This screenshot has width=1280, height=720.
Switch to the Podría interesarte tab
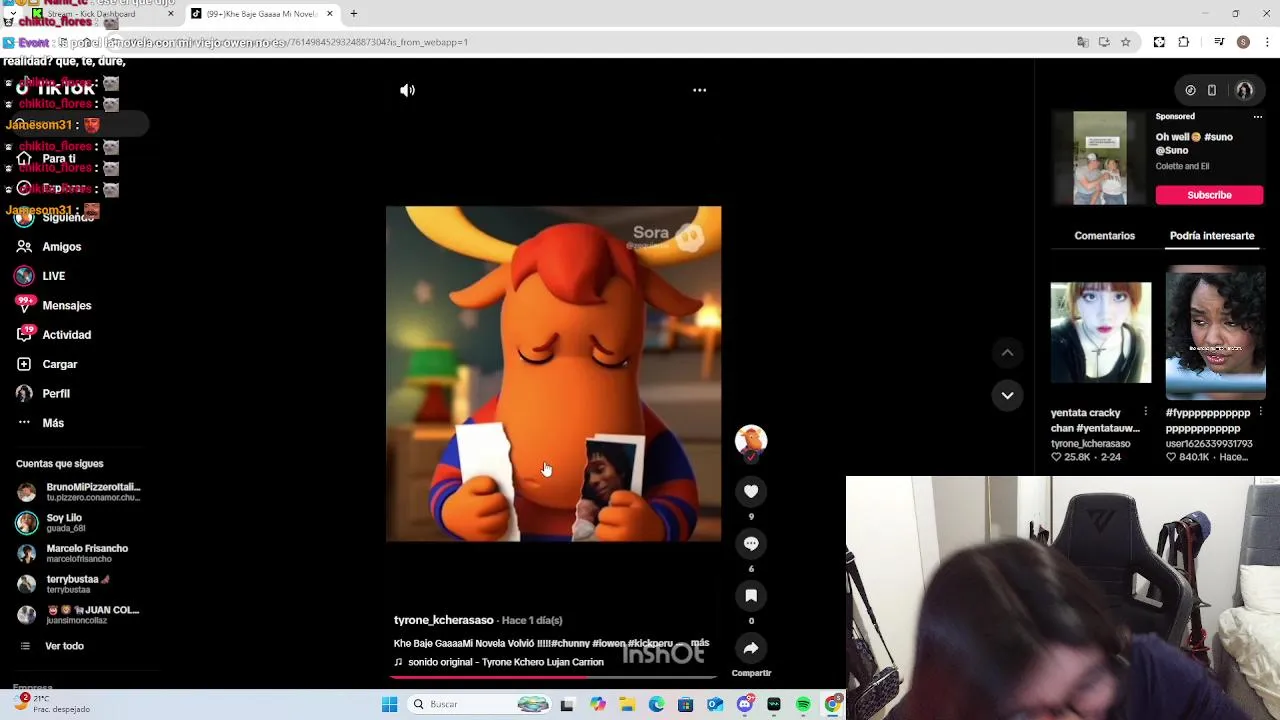click(1211, 236)
